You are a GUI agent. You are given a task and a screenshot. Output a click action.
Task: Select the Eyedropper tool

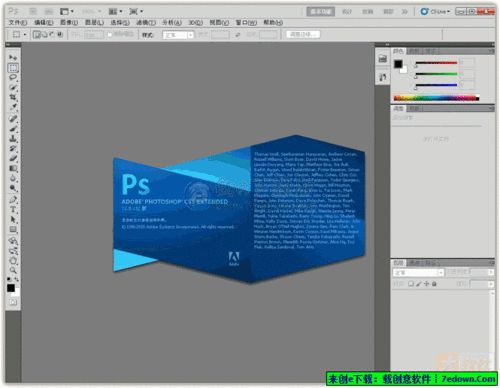point(13,107)
